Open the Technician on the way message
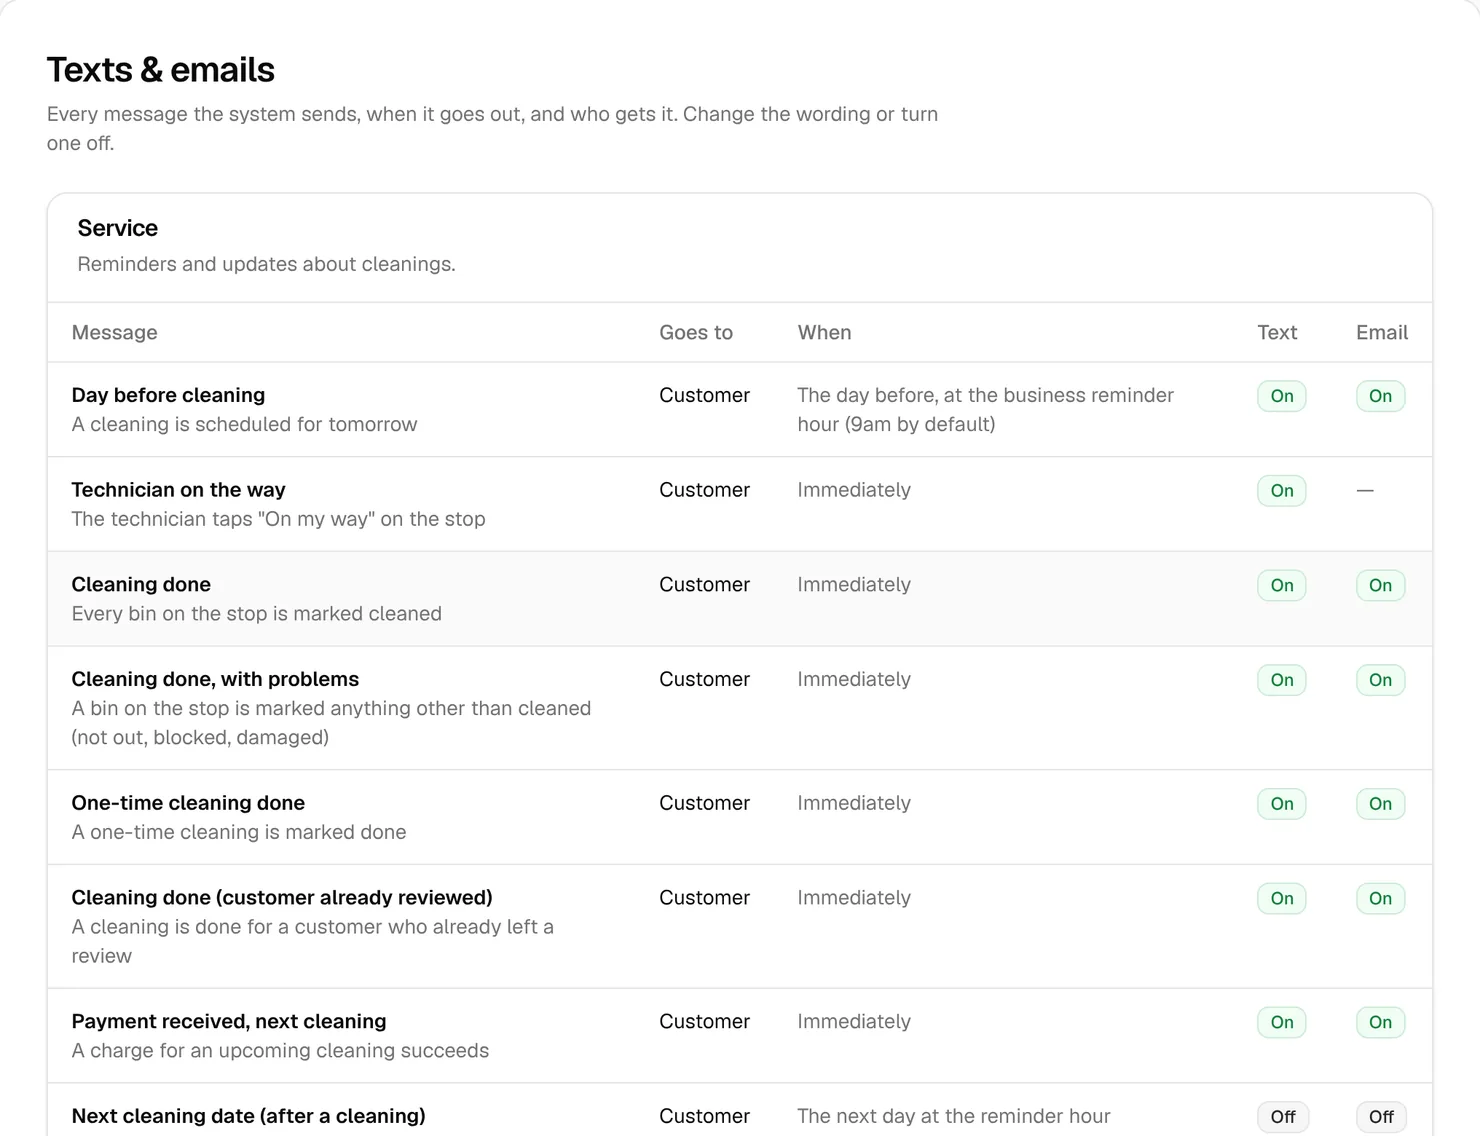This screenshot has width=1480, height=1136. click(178, 490)
